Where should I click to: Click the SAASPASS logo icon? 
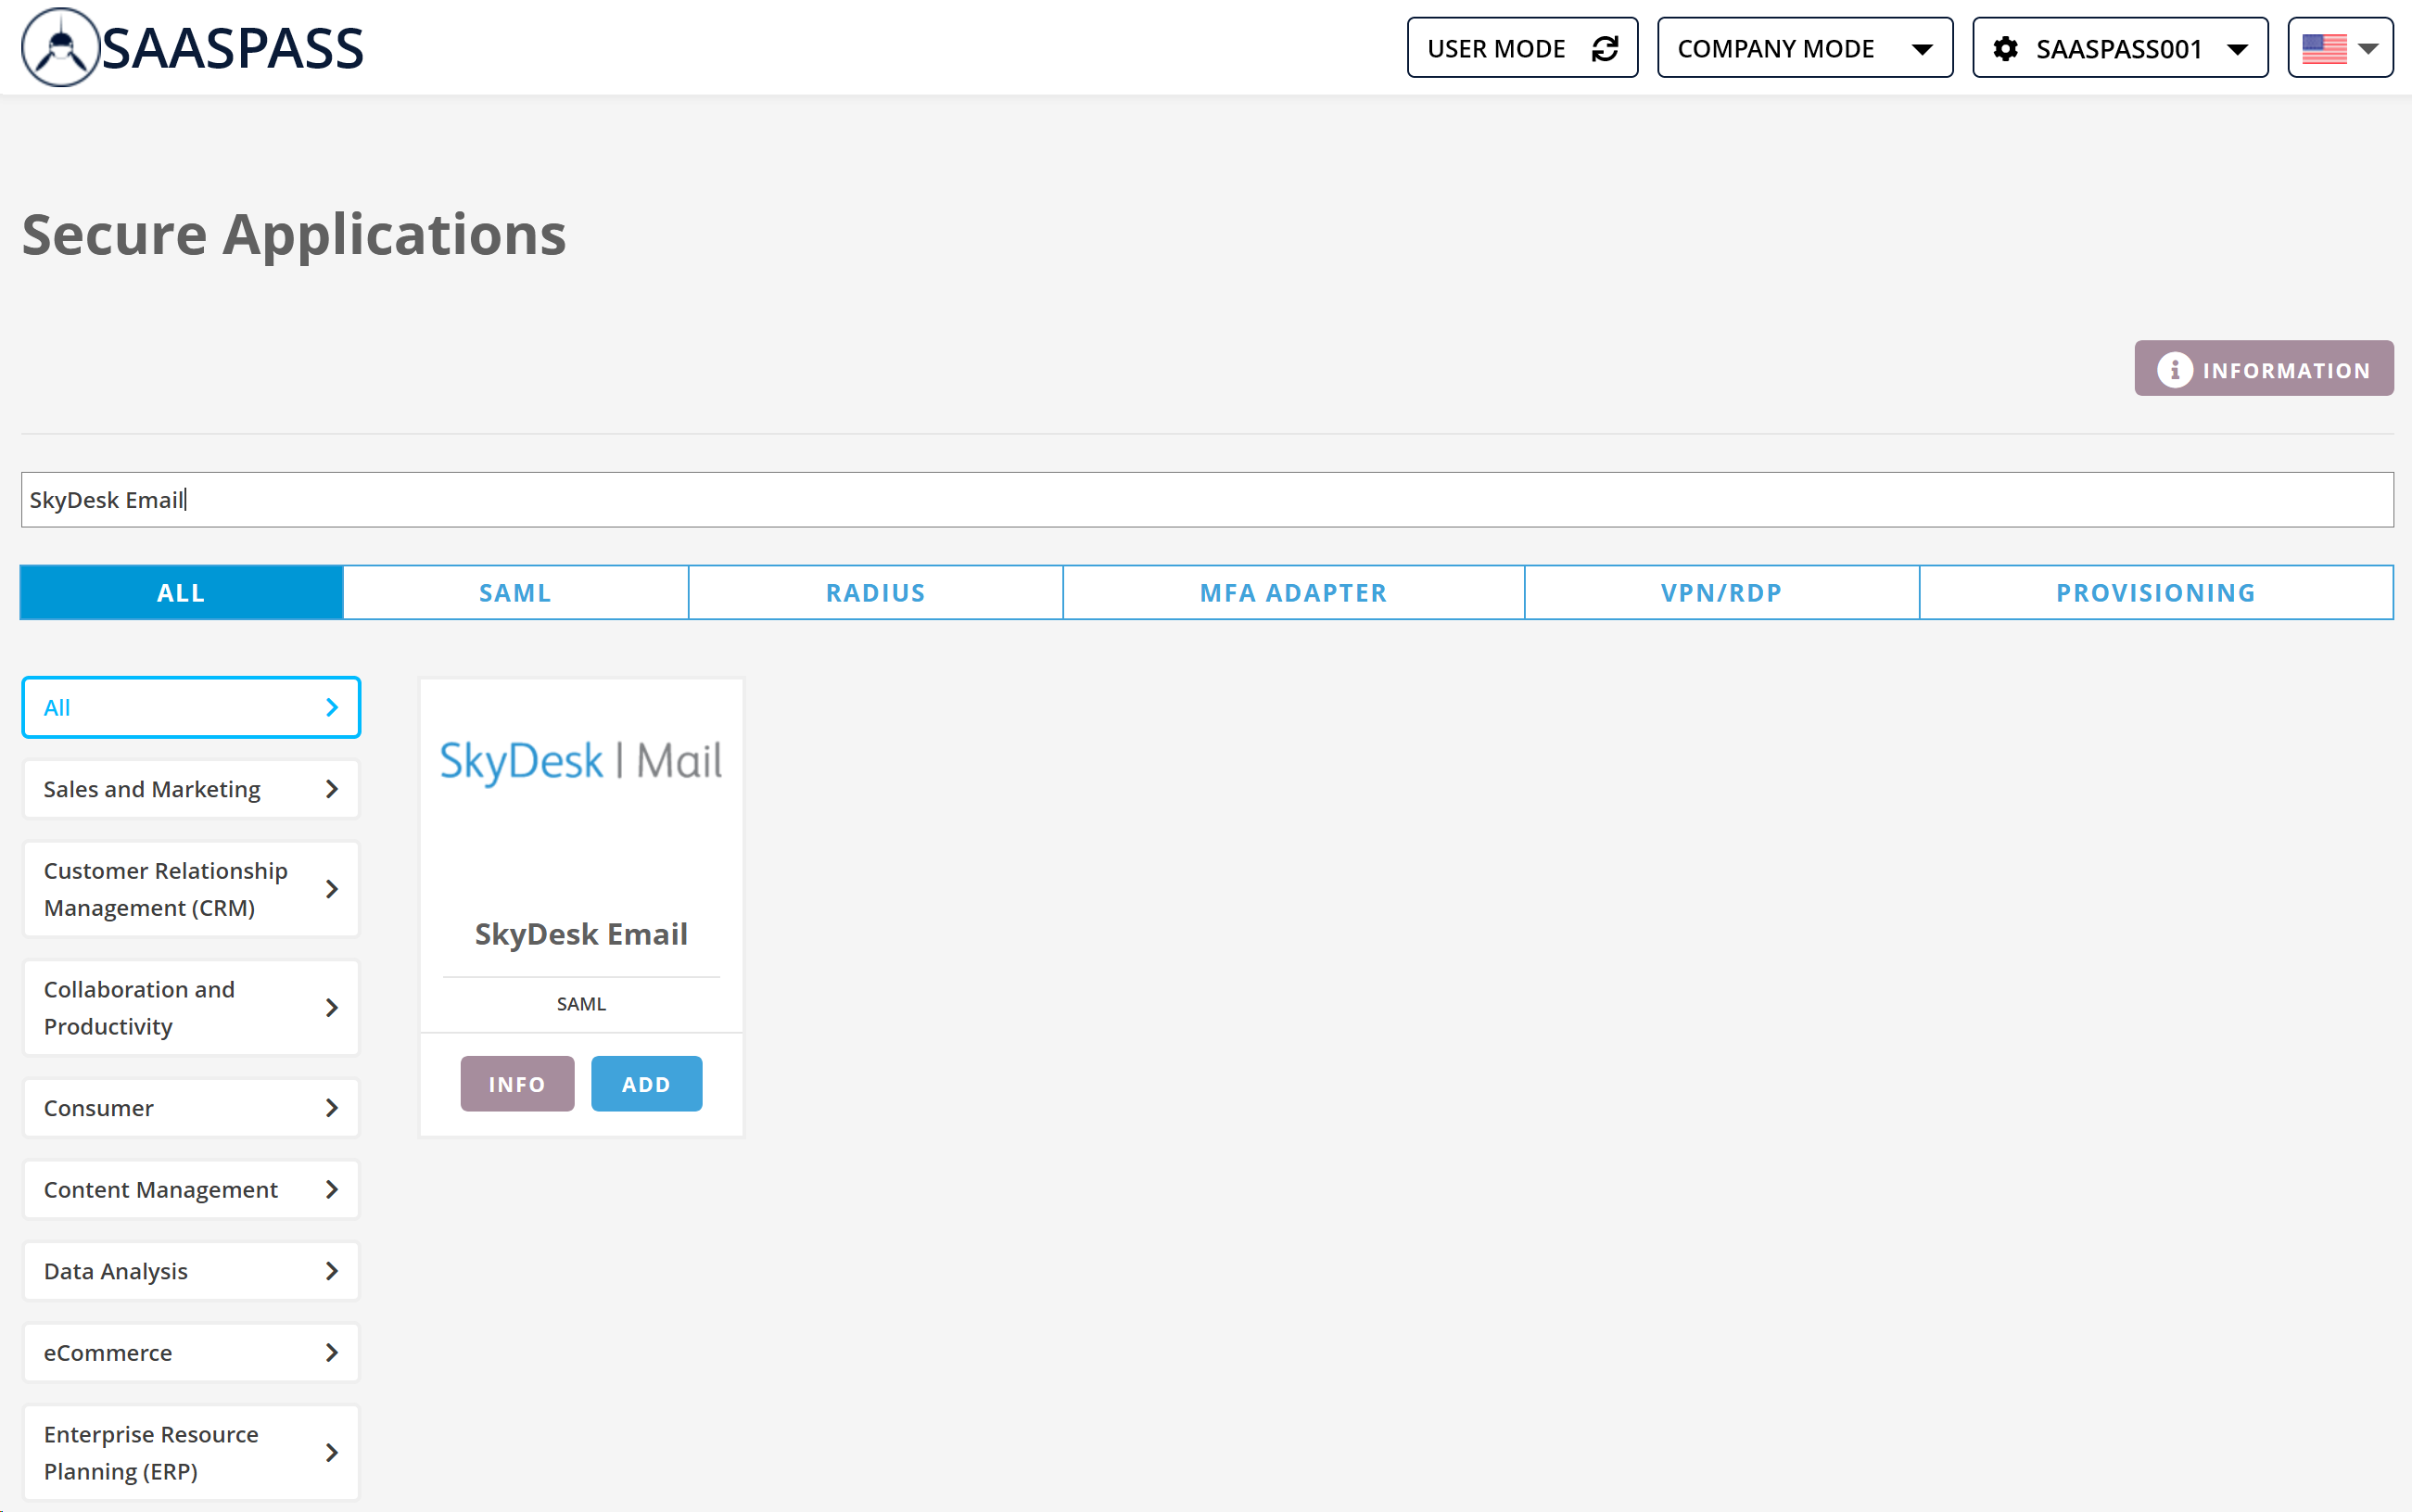click(59, 50)
